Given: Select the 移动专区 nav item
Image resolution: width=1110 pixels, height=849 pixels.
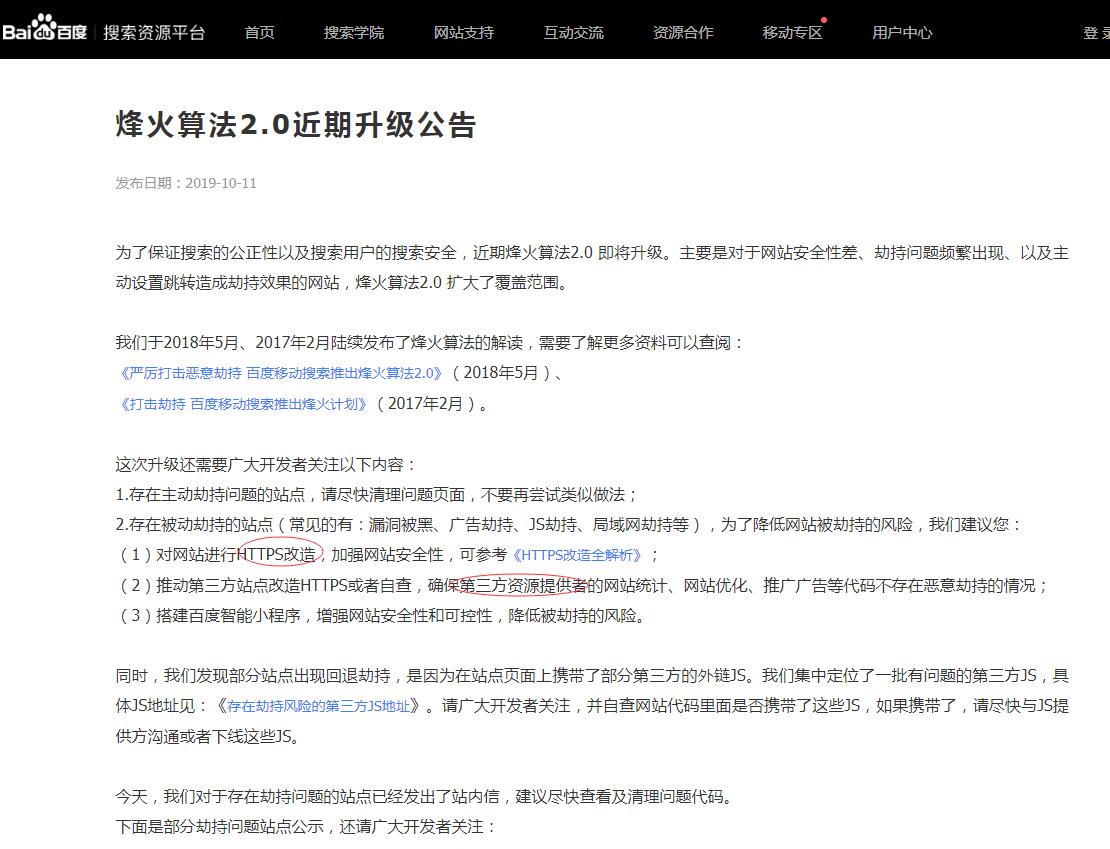Looking at the screenshot, I should pyautogui.click(x=792, y=32).
